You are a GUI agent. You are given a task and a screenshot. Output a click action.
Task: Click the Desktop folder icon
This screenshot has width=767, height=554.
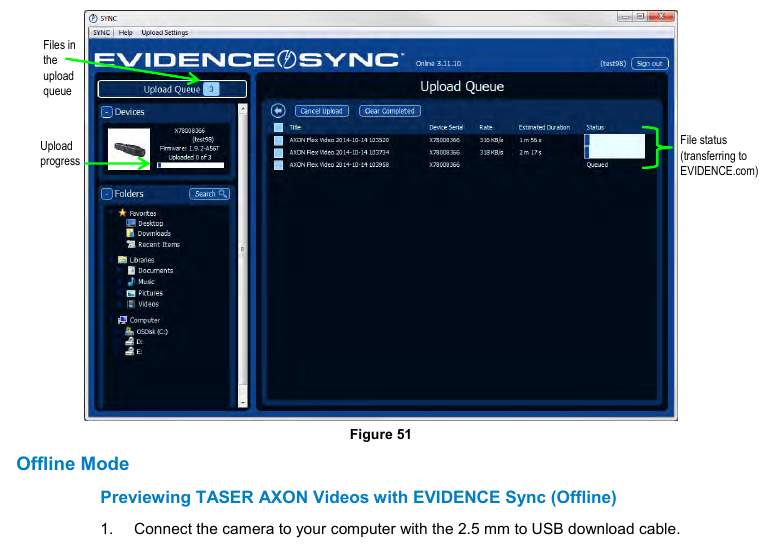click(131, 223)
